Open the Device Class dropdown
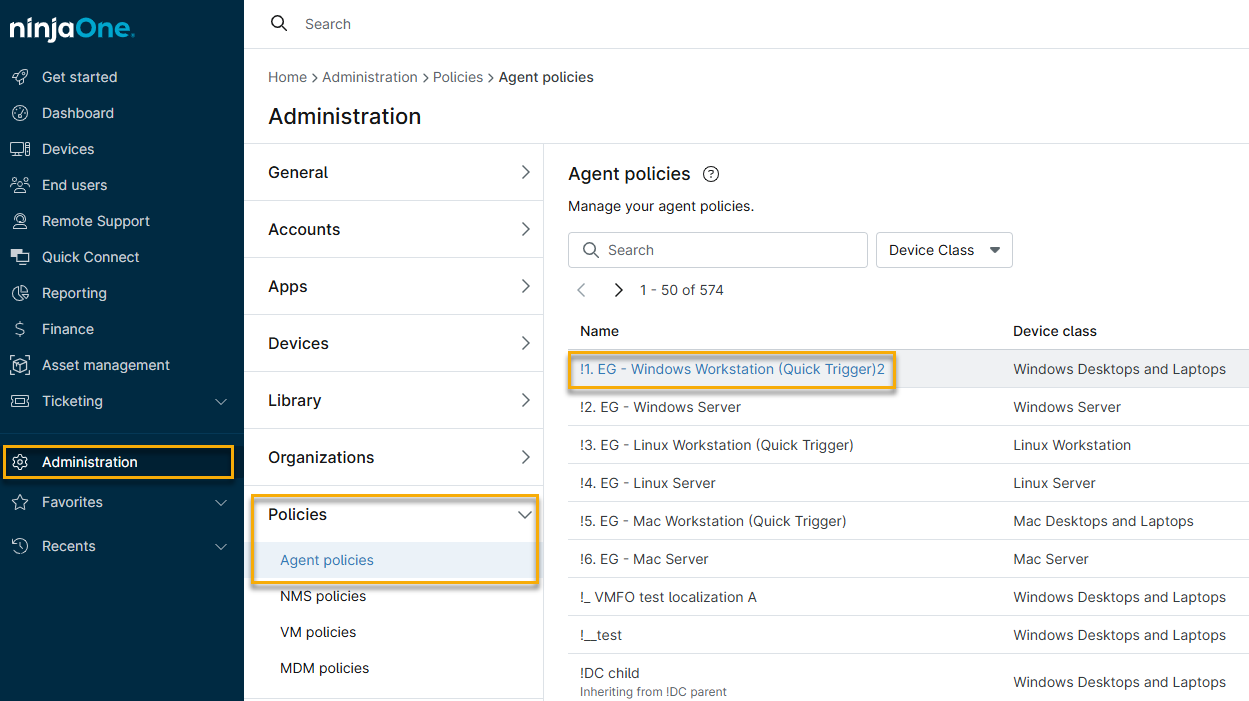Image resolution: width=1249 pixels, height=701 pixels. (944, 250)
